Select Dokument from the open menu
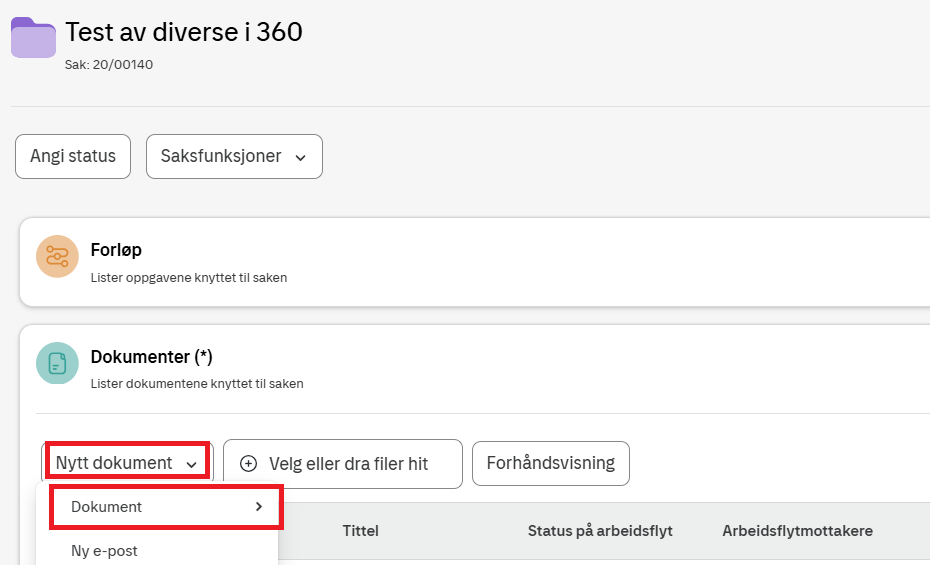 pyautogui.click(x=107, y=507)
